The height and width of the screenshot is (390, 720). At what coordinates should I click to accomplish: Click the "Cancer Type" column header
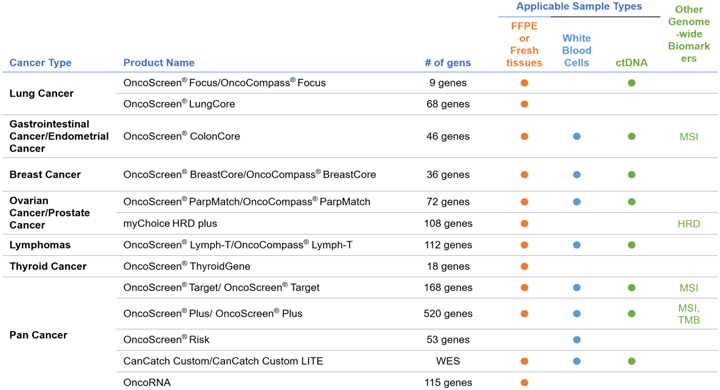click(40, 62)
